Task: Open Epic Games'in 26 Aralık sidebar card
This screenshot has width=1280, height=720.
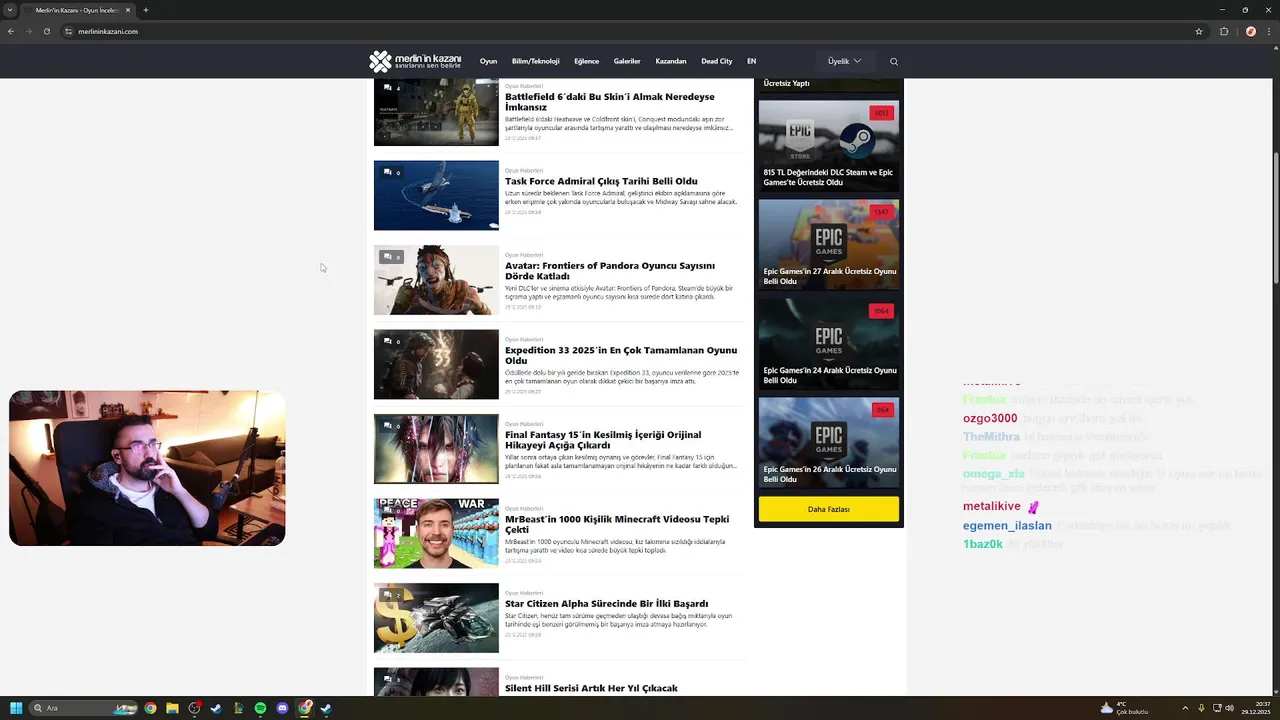Action: coord(829,443)
